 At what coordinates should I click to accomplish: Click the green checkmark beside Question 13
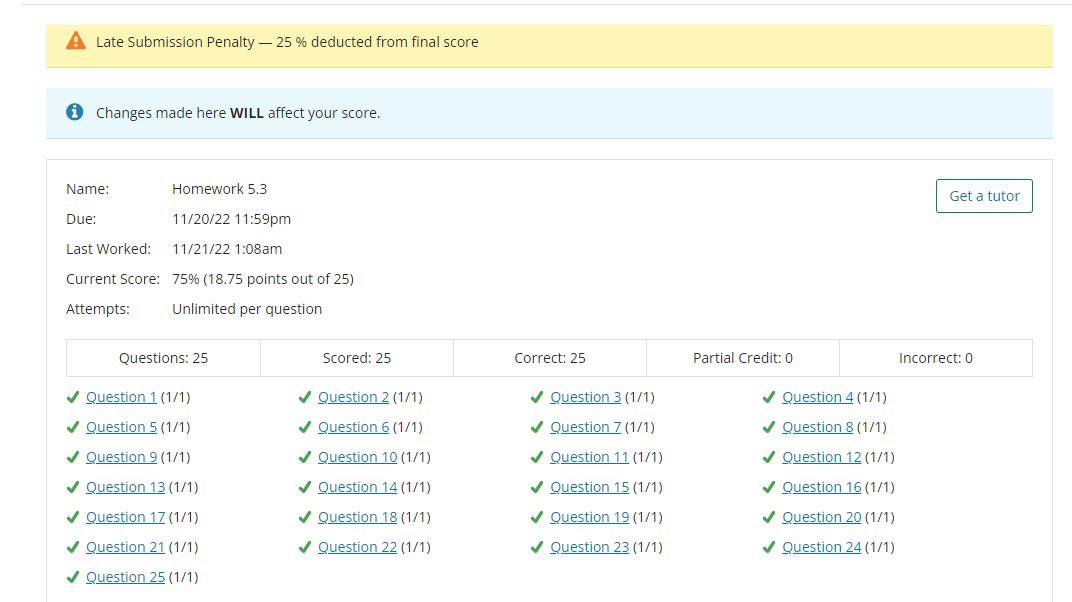click(x=72, y=487)
